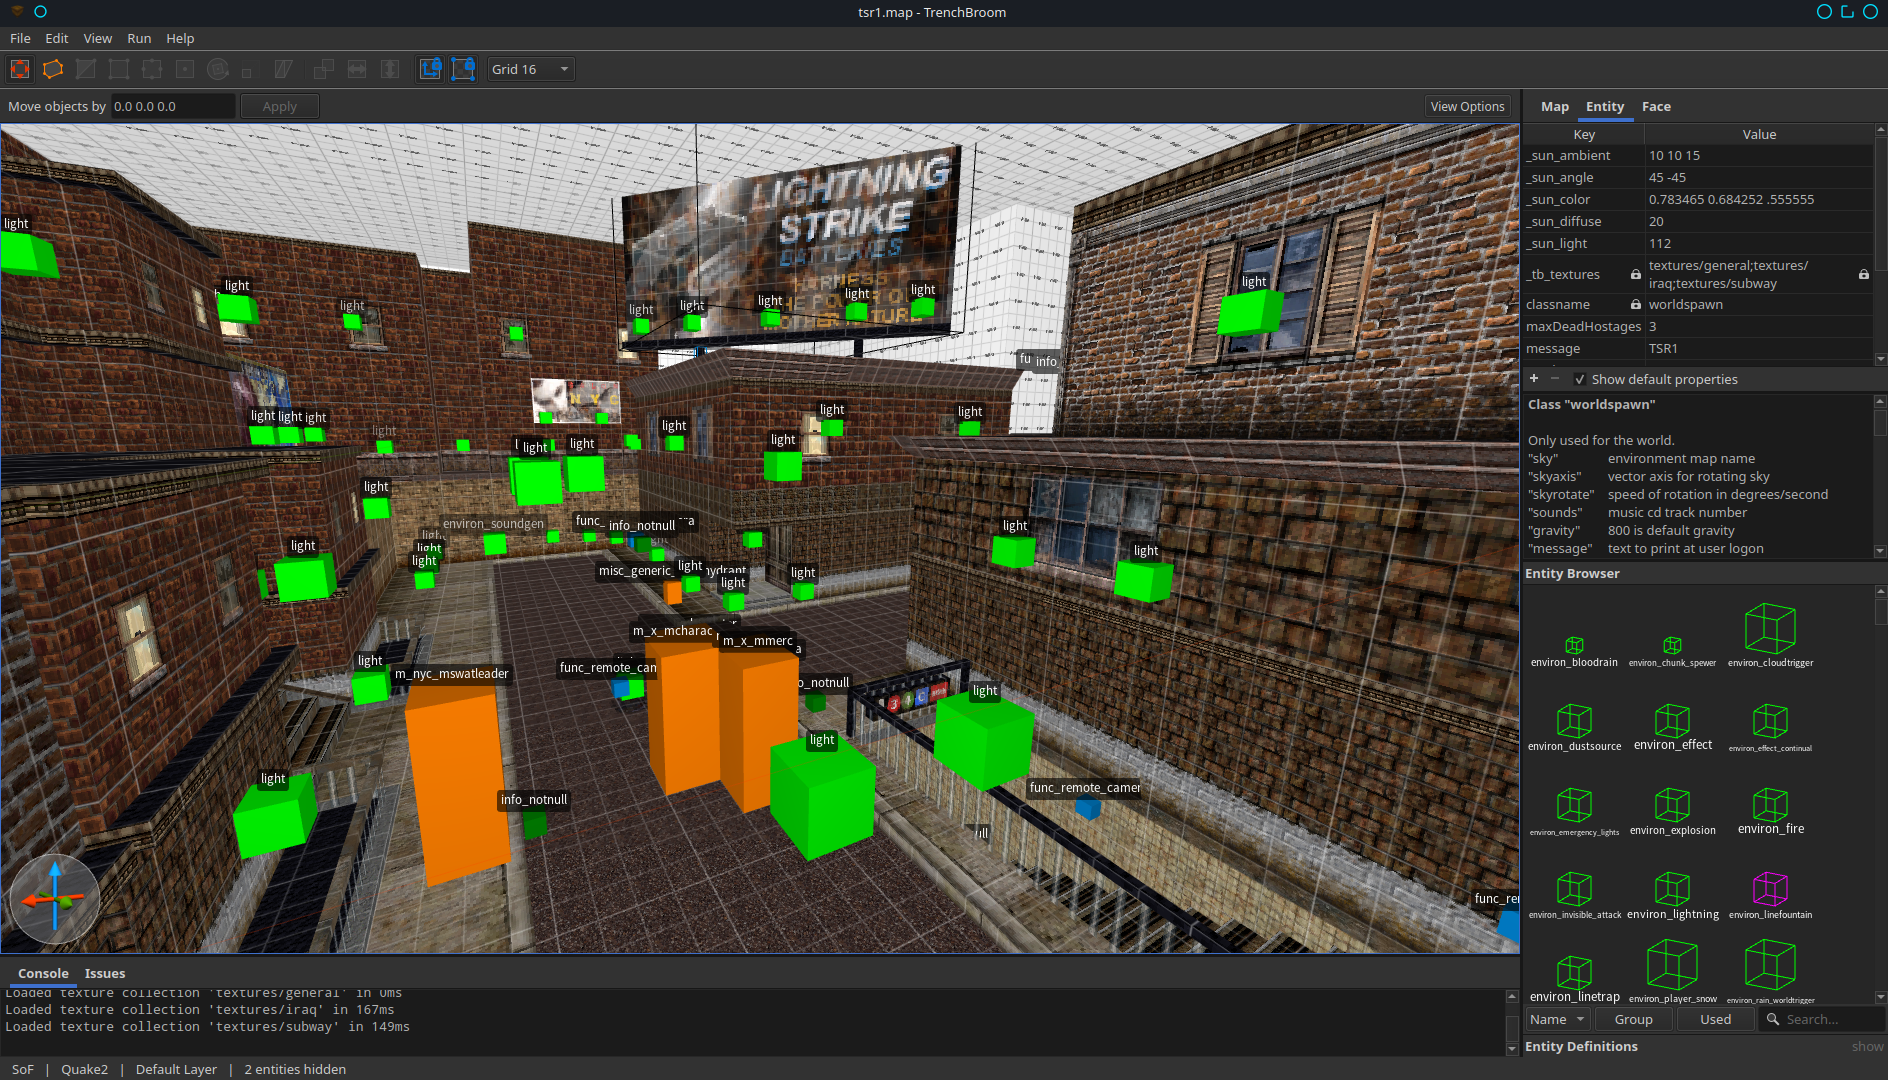Screen dimensions: 1888x1080
Task: Select magenta environ_linefountain entity in browser
Action: [1770, 895]
